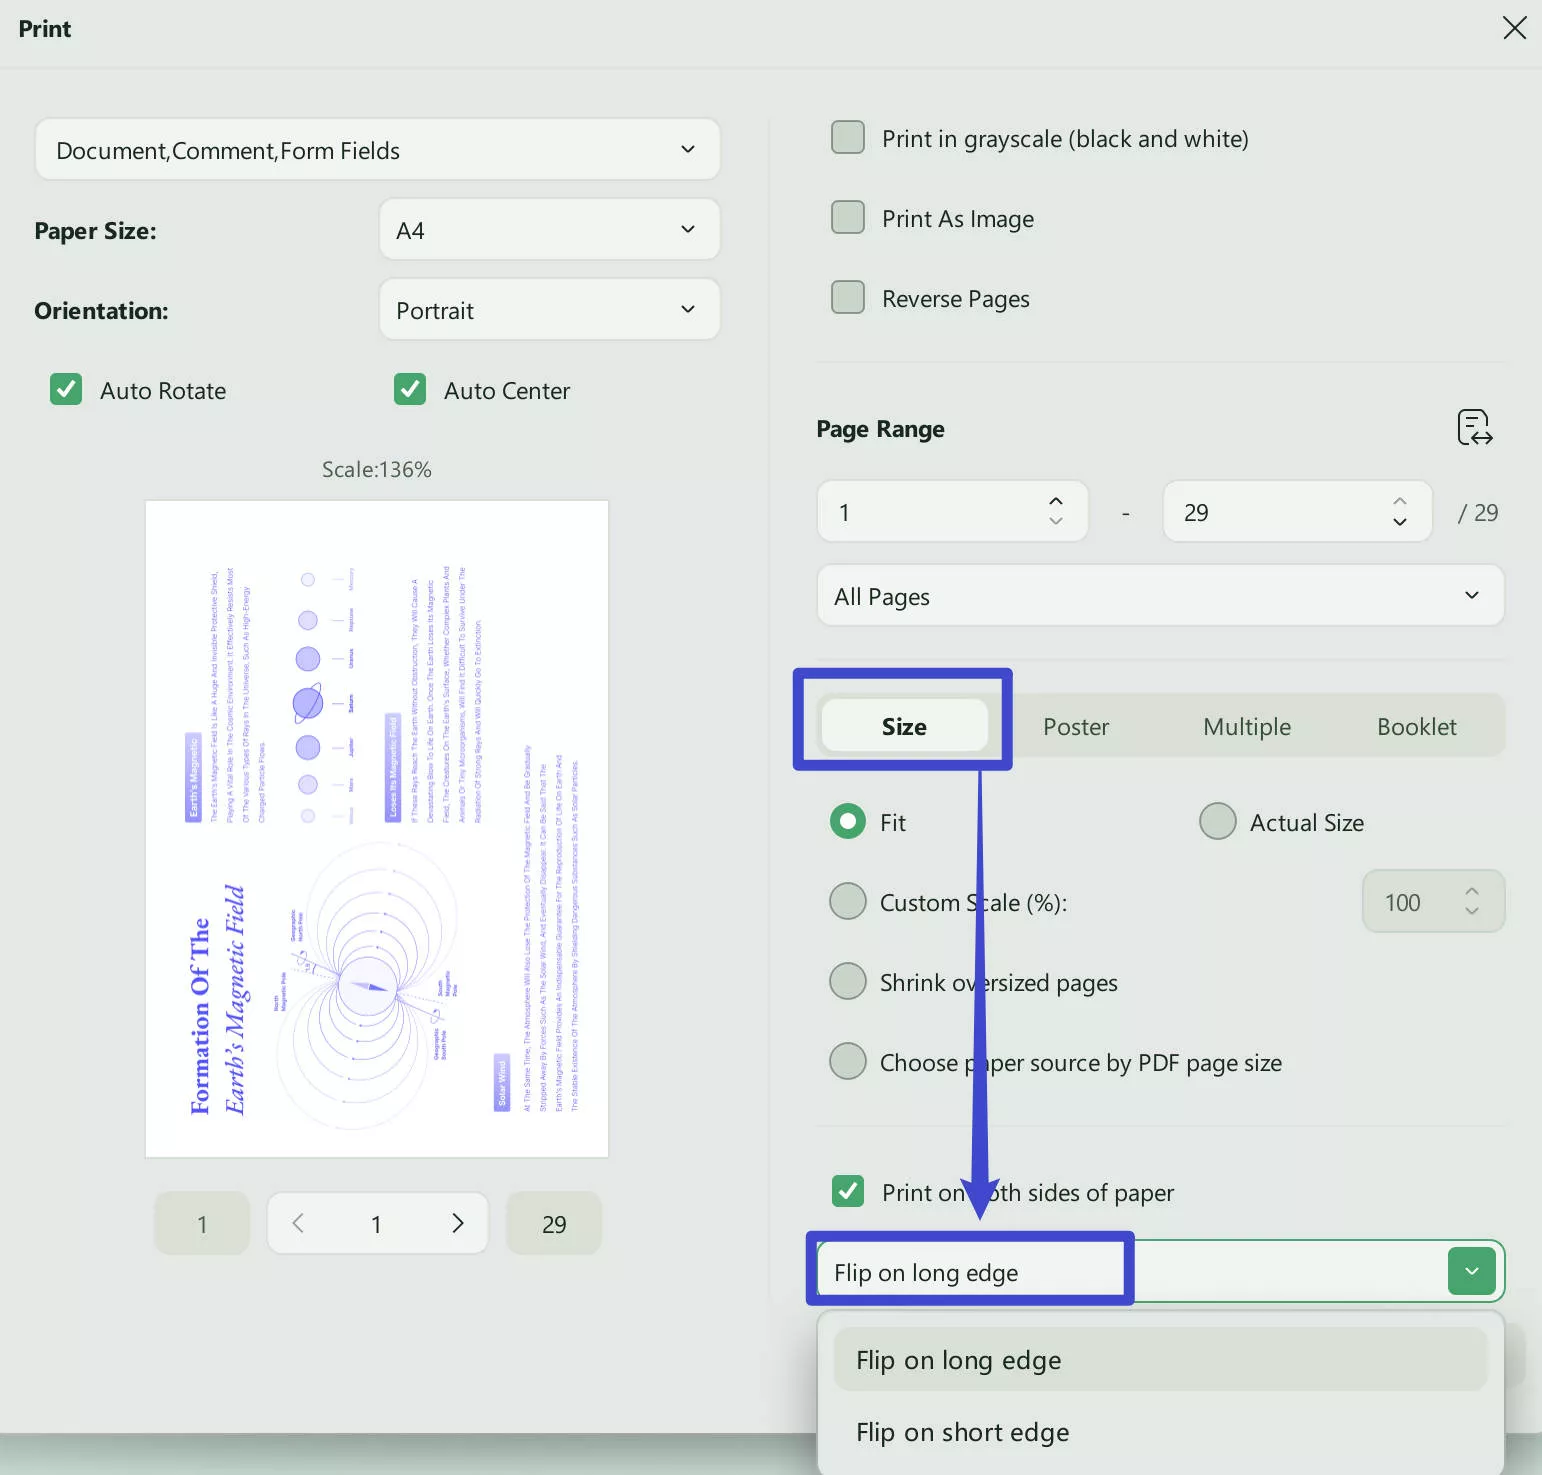
Task: Go to previous preview page arrow
Action: pos(298,1223)
